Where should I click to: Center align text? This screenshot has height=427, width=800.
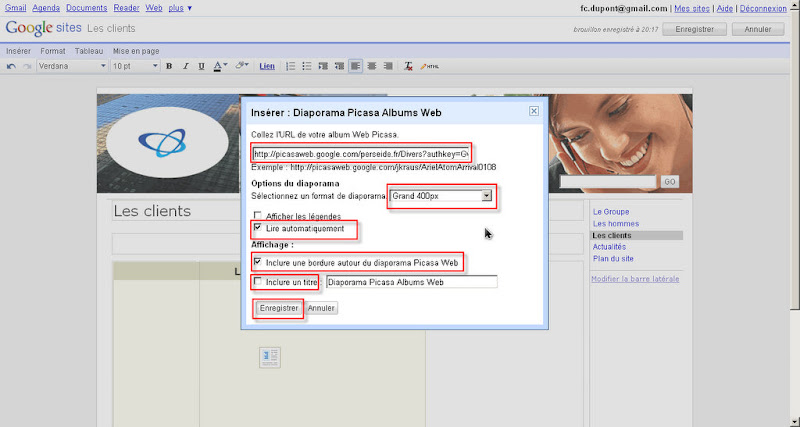coord(372,66)
